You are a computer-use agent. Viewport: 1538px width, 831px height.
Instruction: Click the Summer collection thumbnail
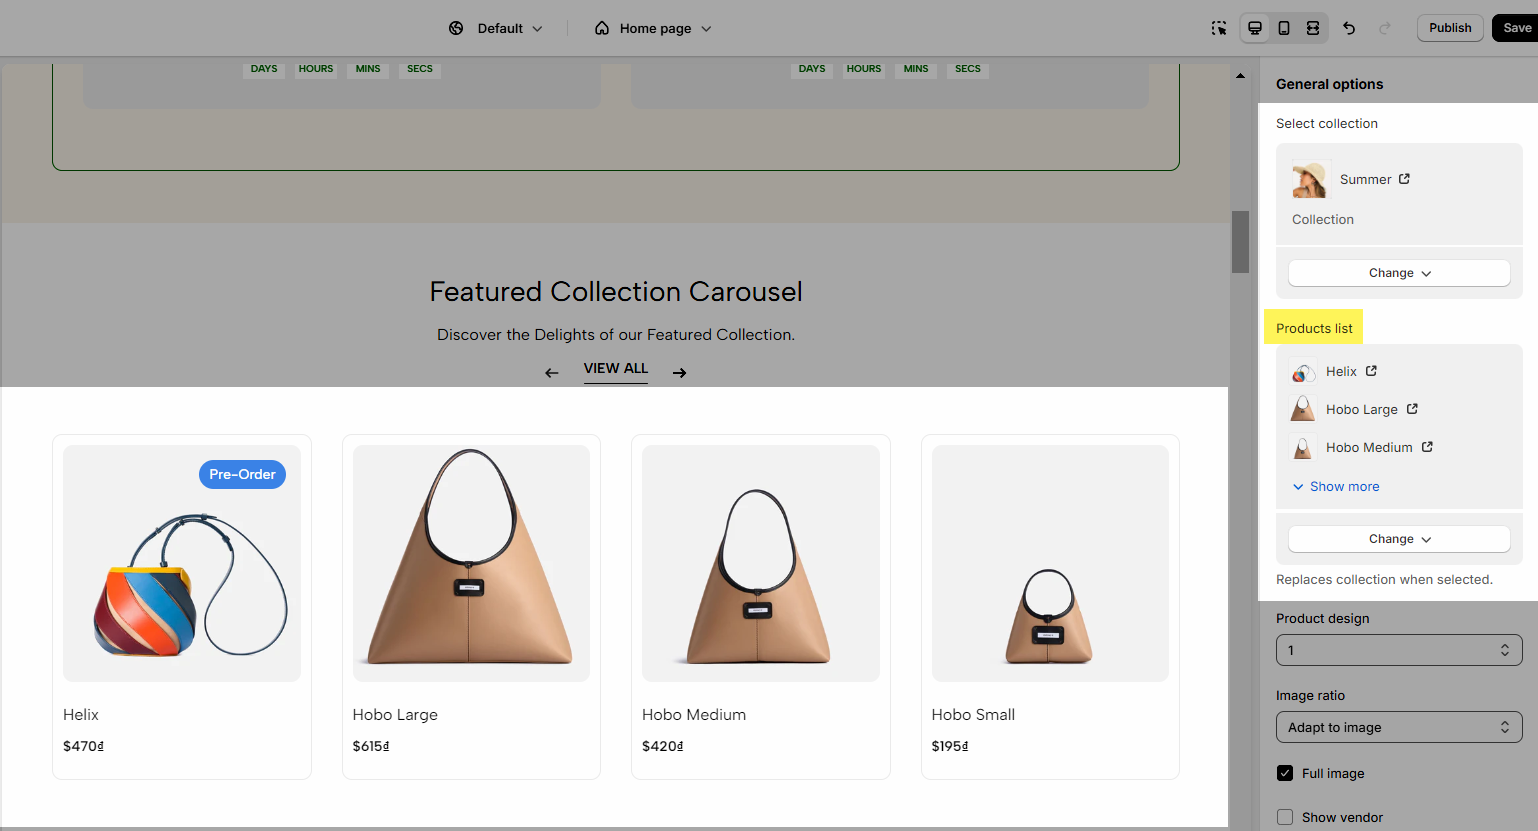point(1310,180)
